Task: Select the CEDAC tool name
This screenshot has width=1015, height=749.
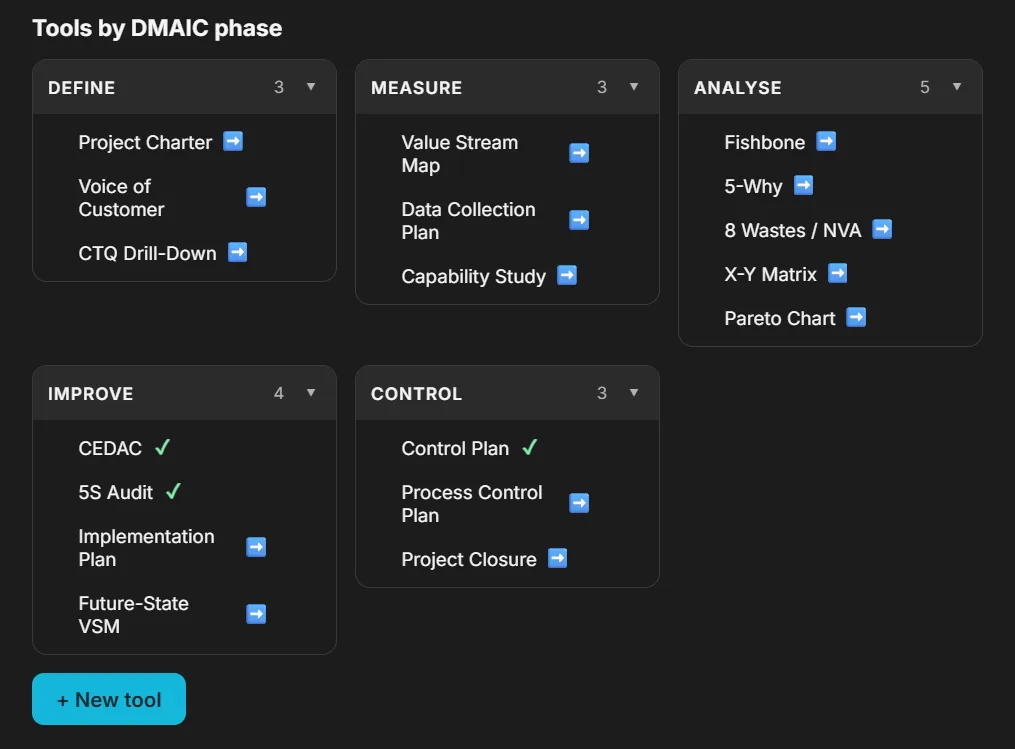Action: 110,449
